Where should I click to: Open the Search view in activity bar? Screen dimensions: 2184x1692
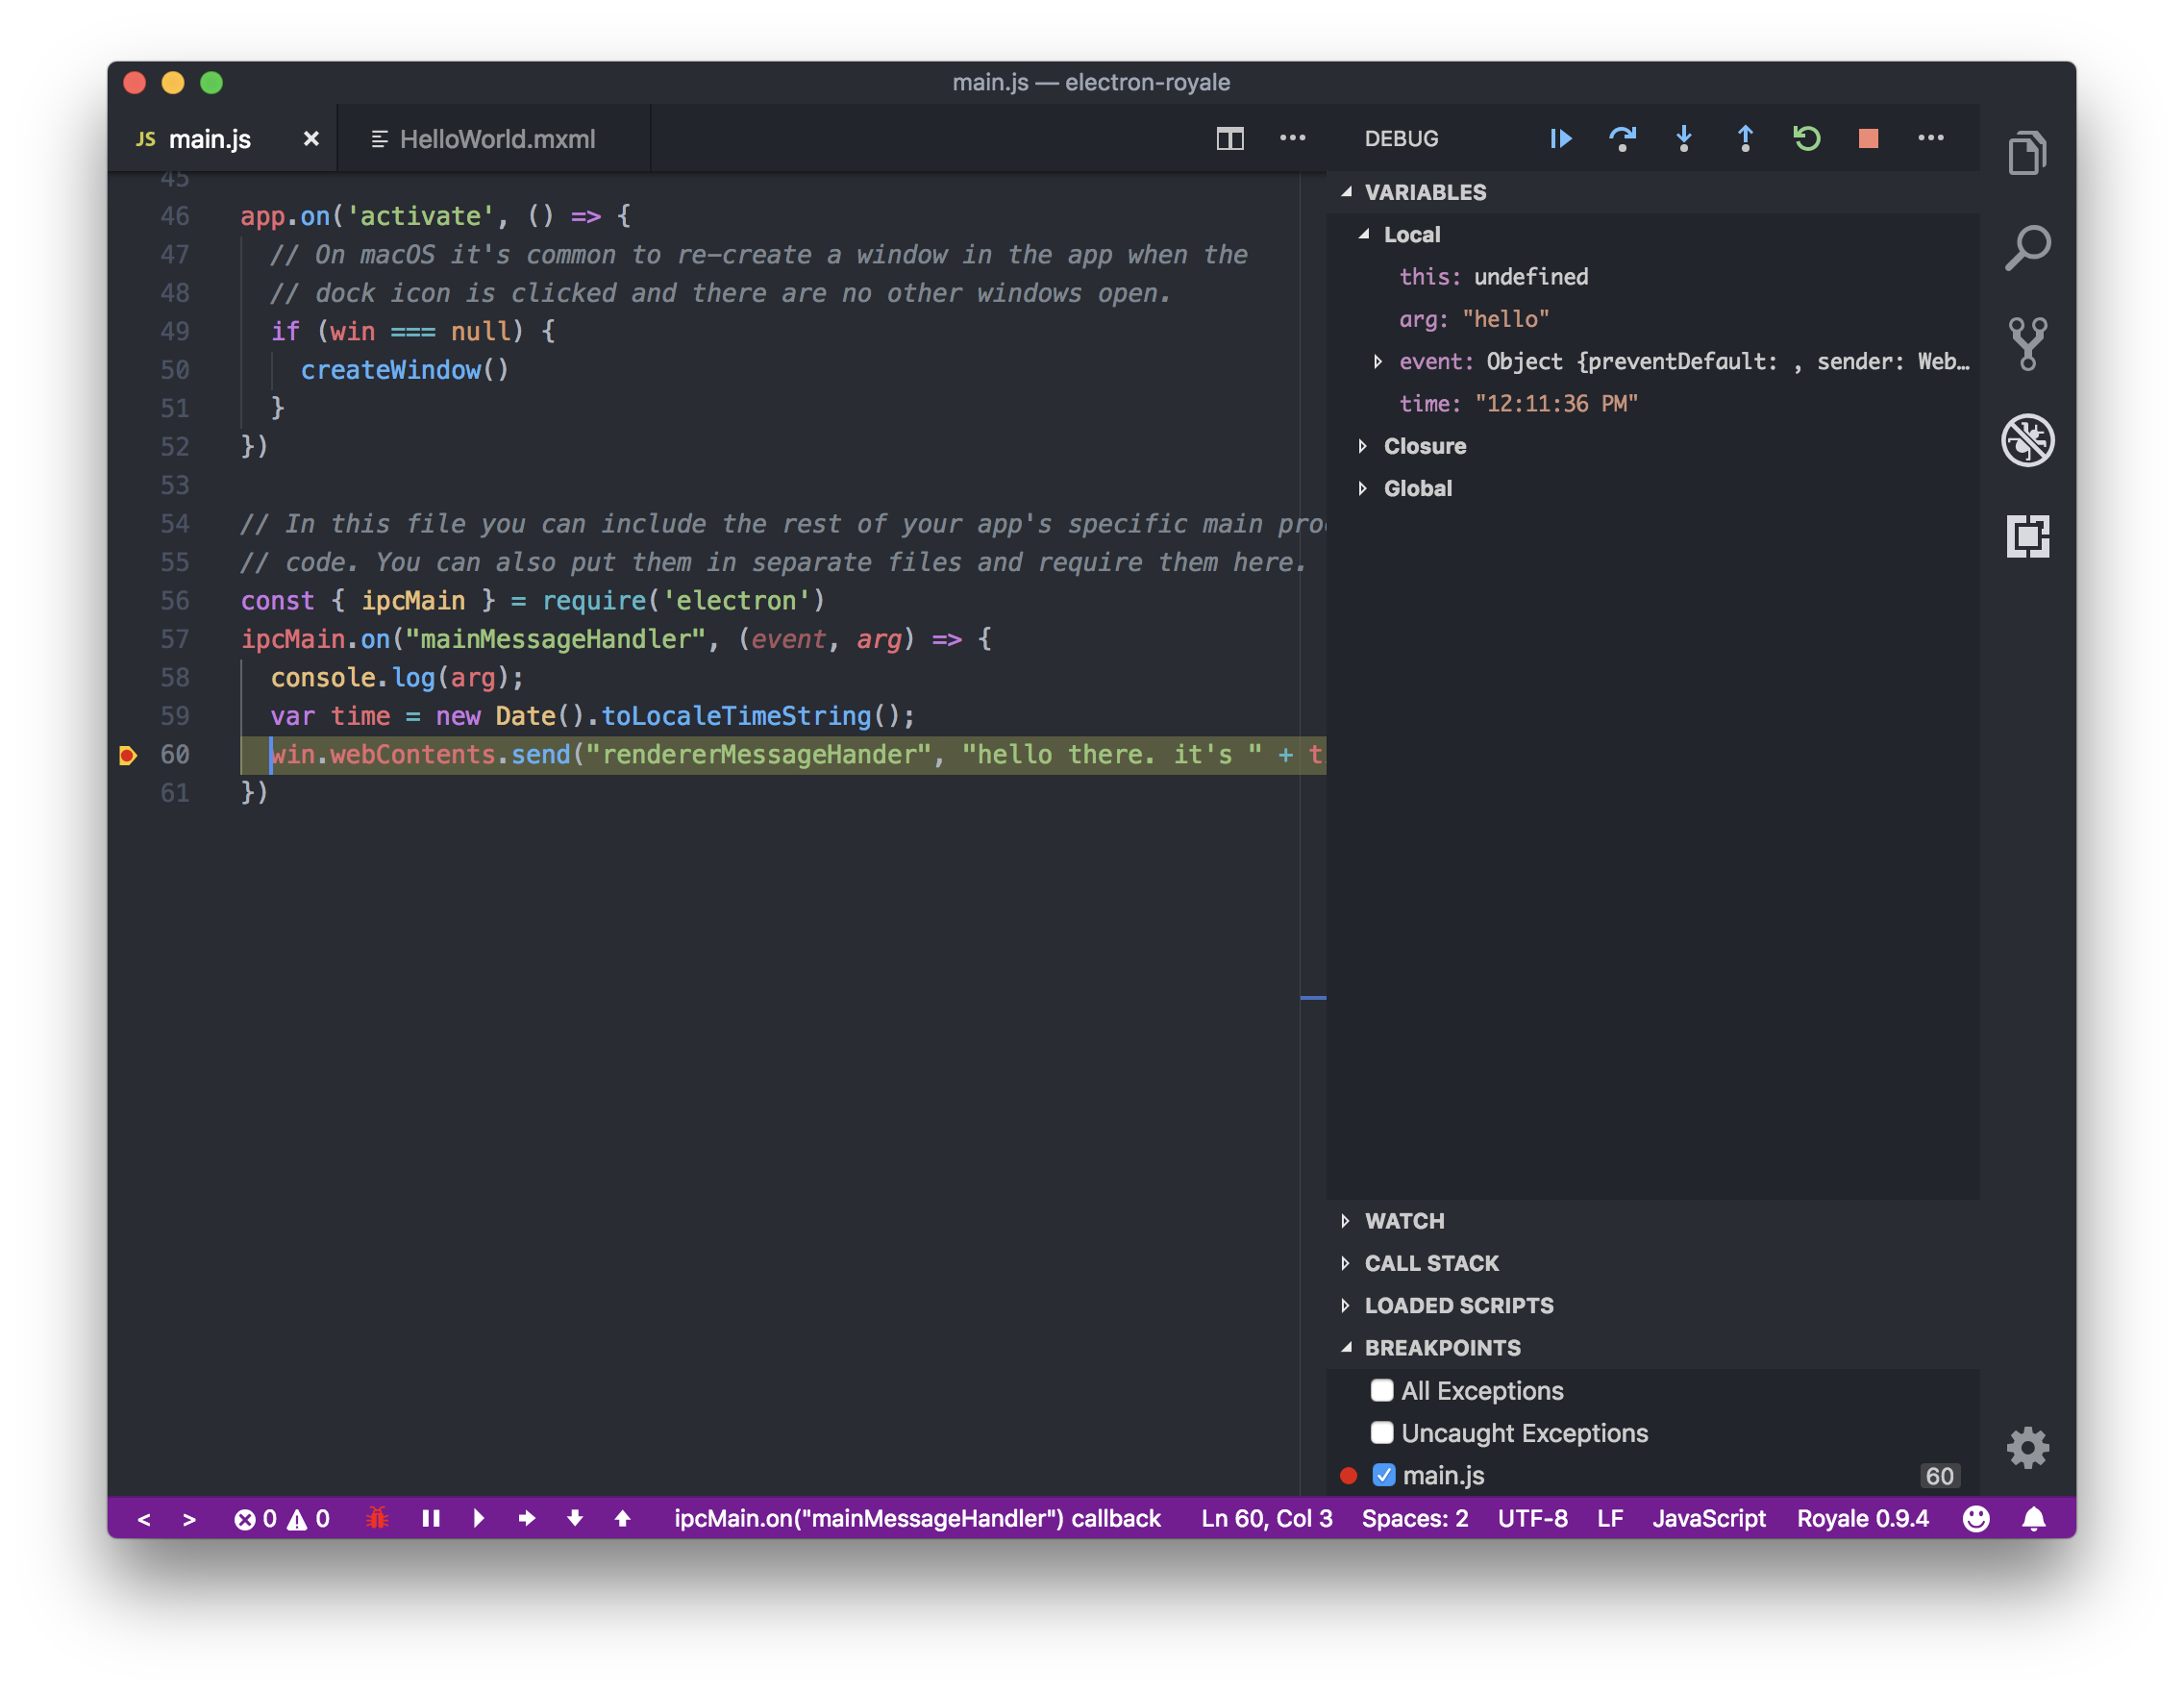pos(2028,248)
